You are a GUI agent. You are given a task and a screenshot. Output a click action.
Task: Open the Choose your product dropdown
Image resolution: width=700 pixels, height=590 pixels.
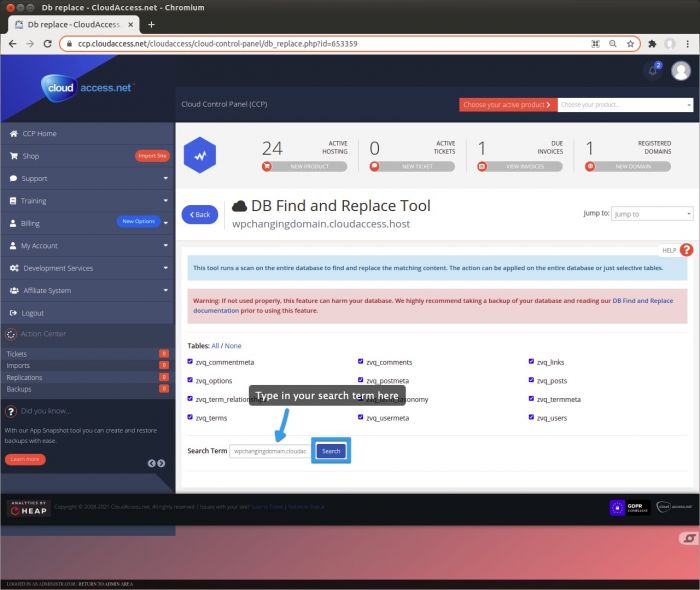tap(625, 104)
